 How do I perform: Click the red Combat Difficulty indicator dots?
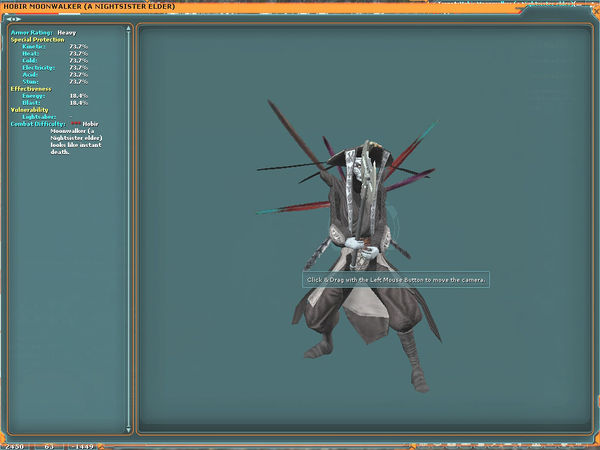coord(76,123)
